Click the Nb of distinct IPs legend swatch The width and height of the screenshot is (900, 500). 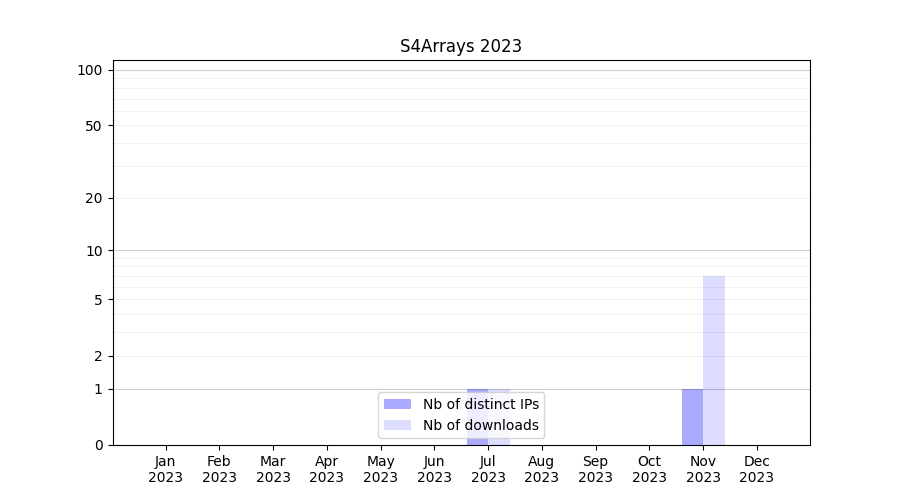(397, 404)
